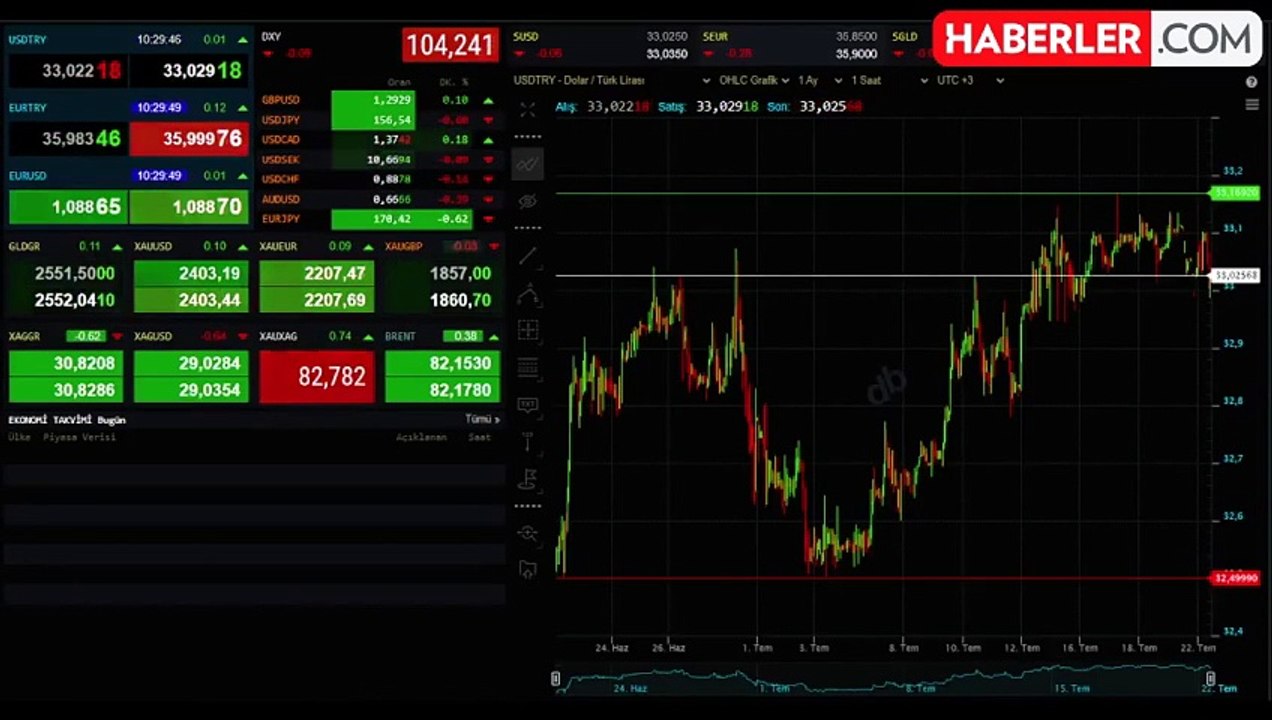Screen dimensions: 1272x720
Task: Select the USDTRY bid price 33,02218
Action: click(67, 71)
